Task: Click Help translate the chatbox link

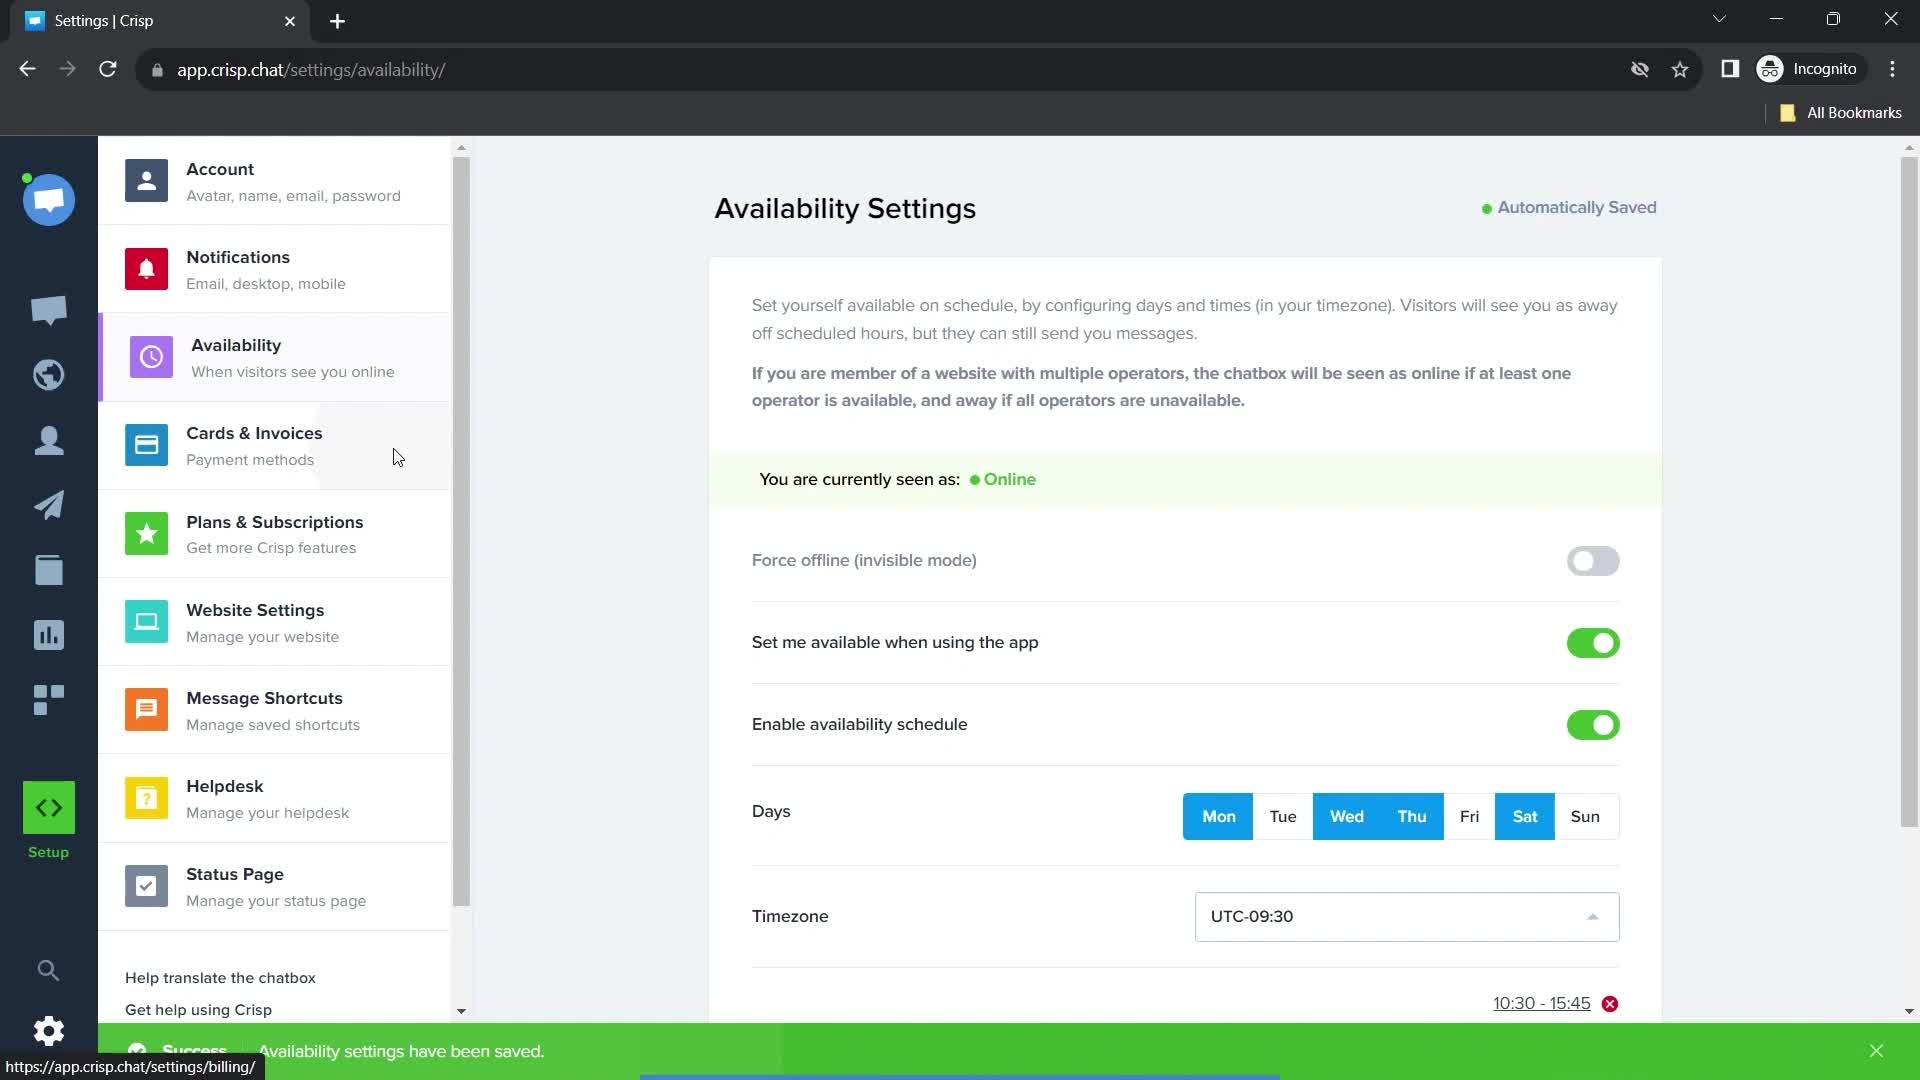Action: pos(220,977)
